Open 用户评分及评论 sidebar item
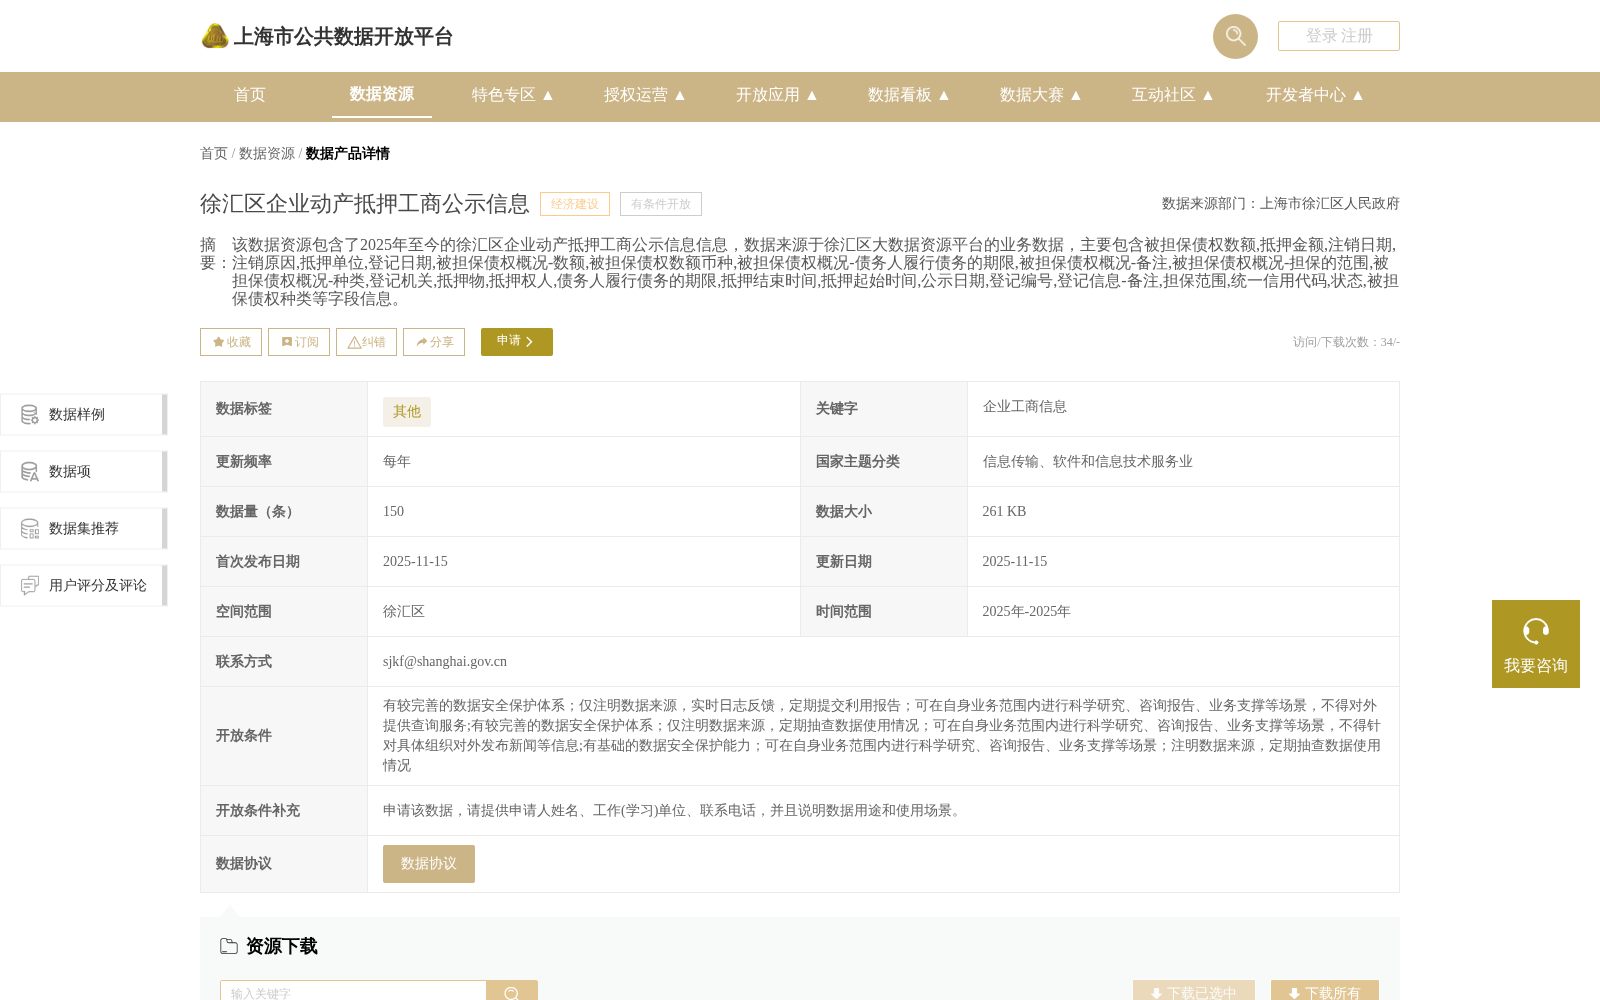 84,585
